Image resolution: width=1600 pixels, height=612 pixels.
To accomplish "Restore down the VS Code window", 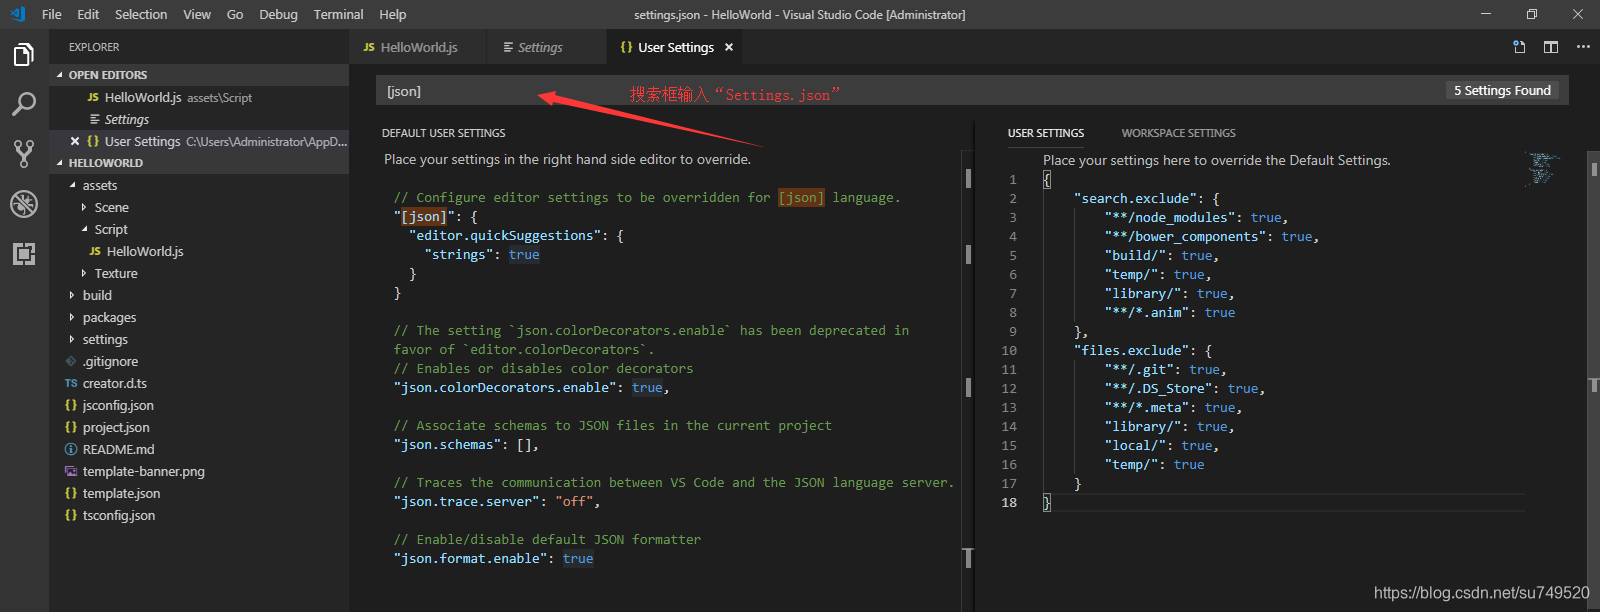I will tap(1531, 14).
